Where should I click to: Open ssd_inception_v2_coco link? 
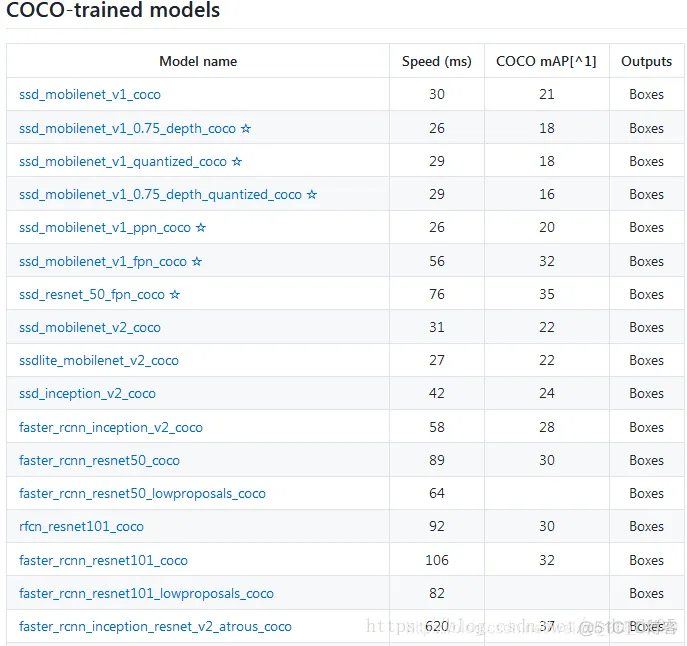tap(87, 394)
